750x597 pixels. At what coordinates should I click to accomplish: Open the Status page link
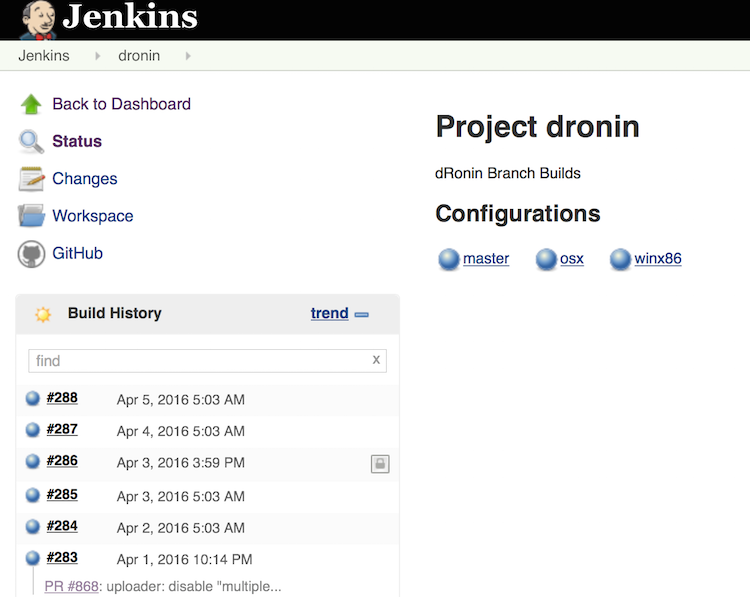(77, 142)
